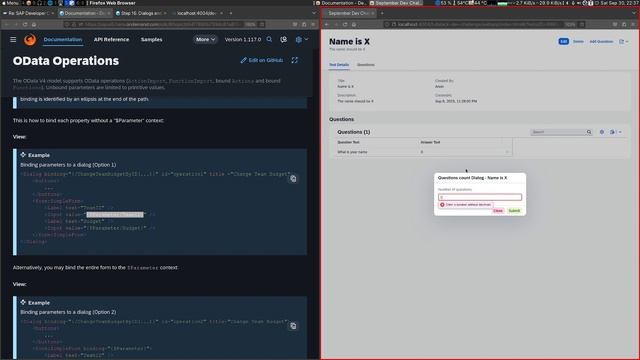This screenshot has height=360, width=640.
Task: Click Submit in the Questions count dialog
Action: click(x=514, y=211)
